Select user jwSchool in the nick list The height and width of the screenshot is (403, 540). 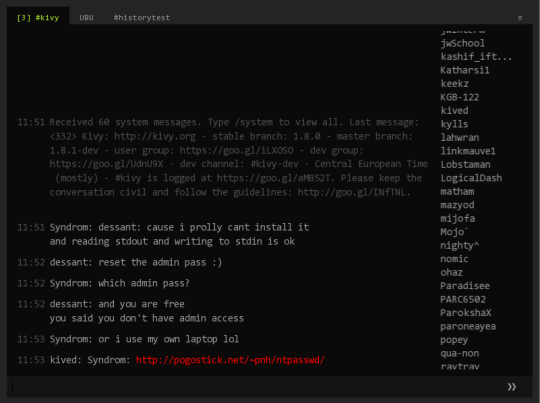tap(463, 43)
